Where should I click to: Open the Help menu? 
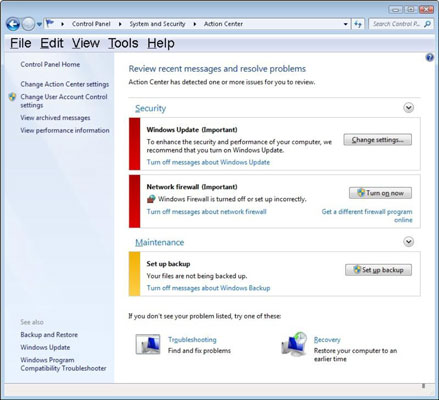(x=161, y=43)
